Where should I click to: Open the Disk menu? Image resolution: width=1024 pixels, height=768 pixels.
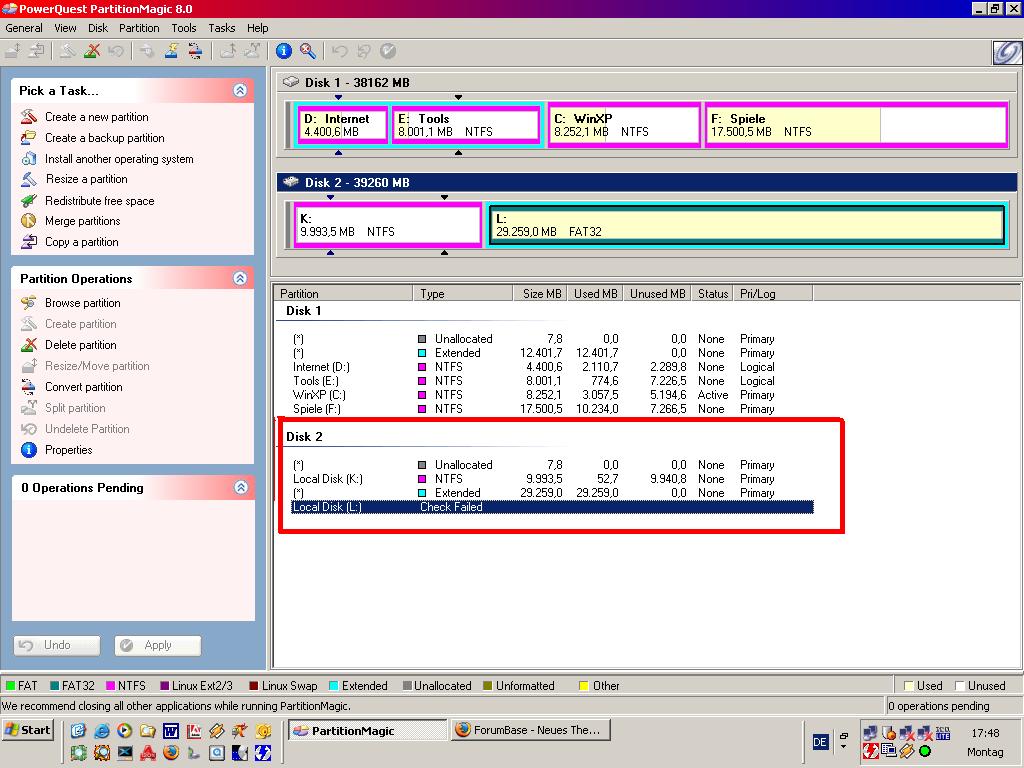point(98,28)
